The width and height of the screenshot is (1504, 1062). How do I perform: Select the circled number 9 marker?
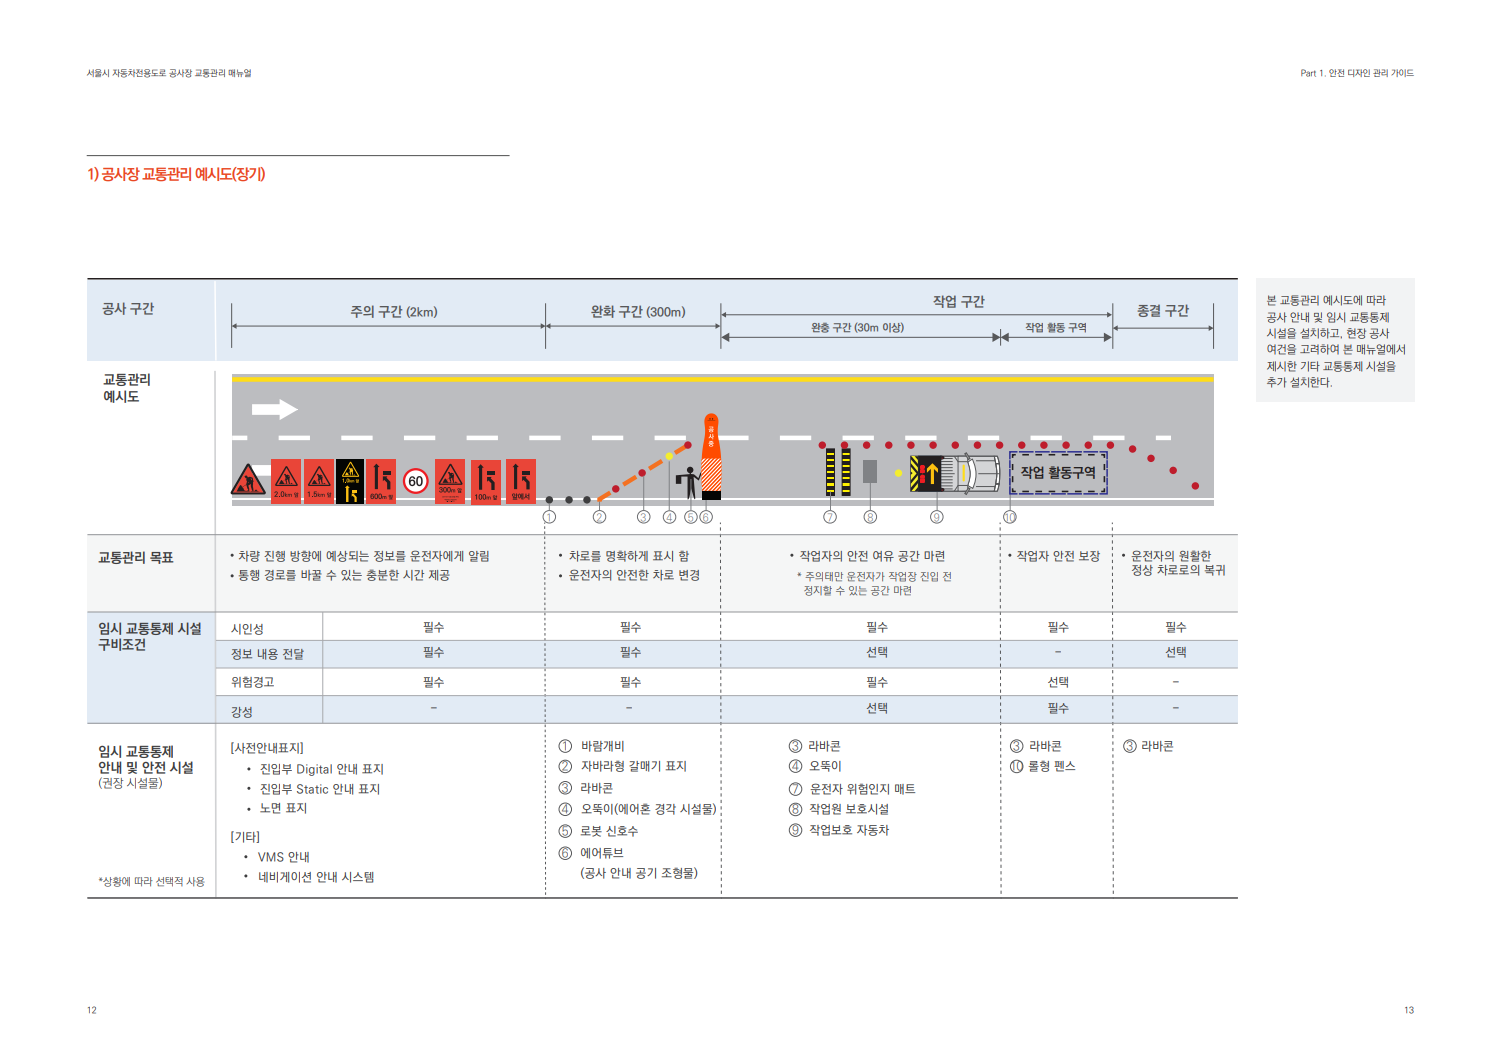[937, 517]
